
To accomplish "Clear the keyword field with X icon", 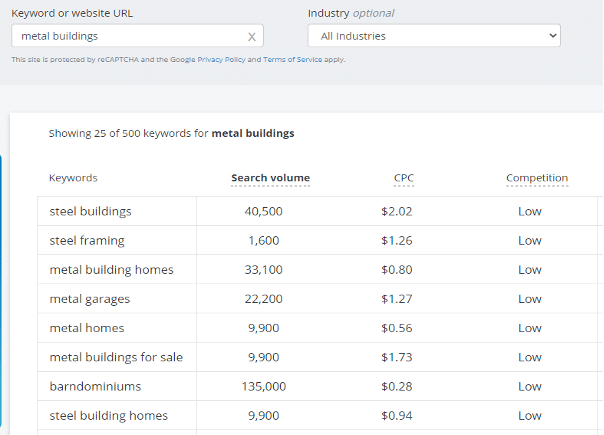I will [252, 37].
